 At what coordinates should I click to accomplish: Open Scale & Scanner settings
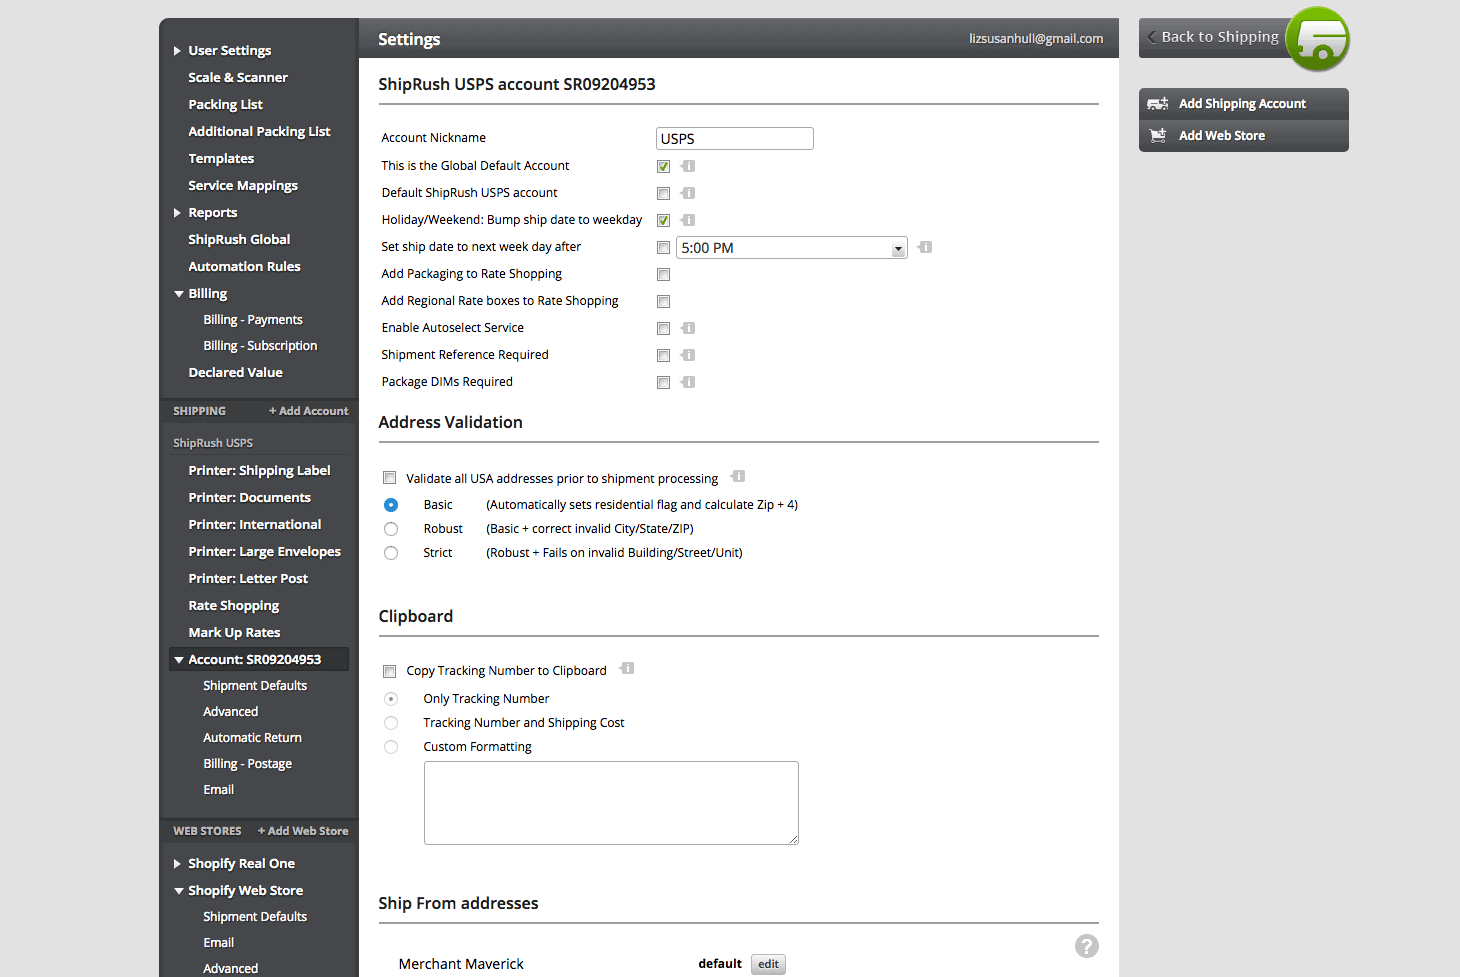[238, 78]
